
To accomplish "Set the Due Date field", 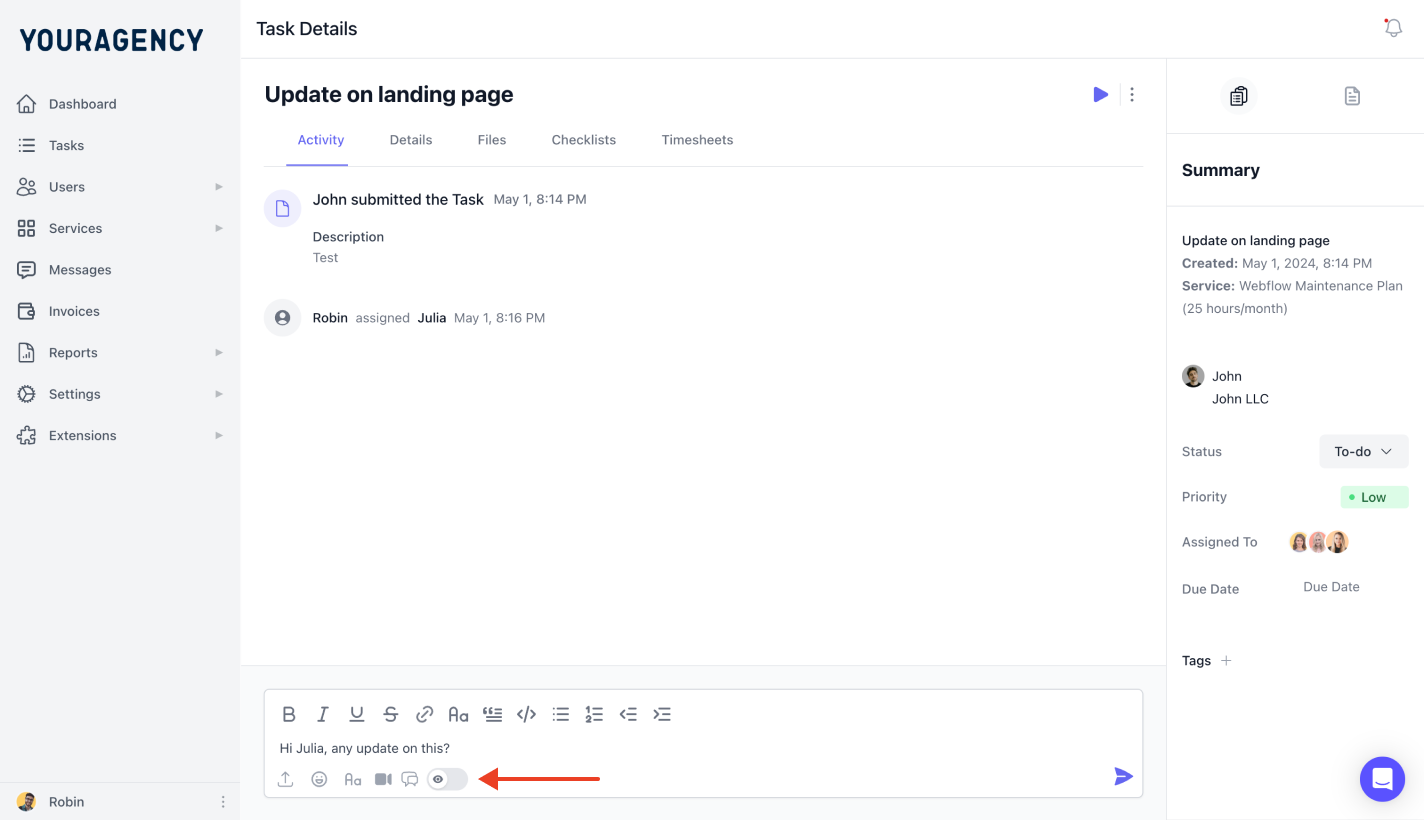I will 1331,587.
